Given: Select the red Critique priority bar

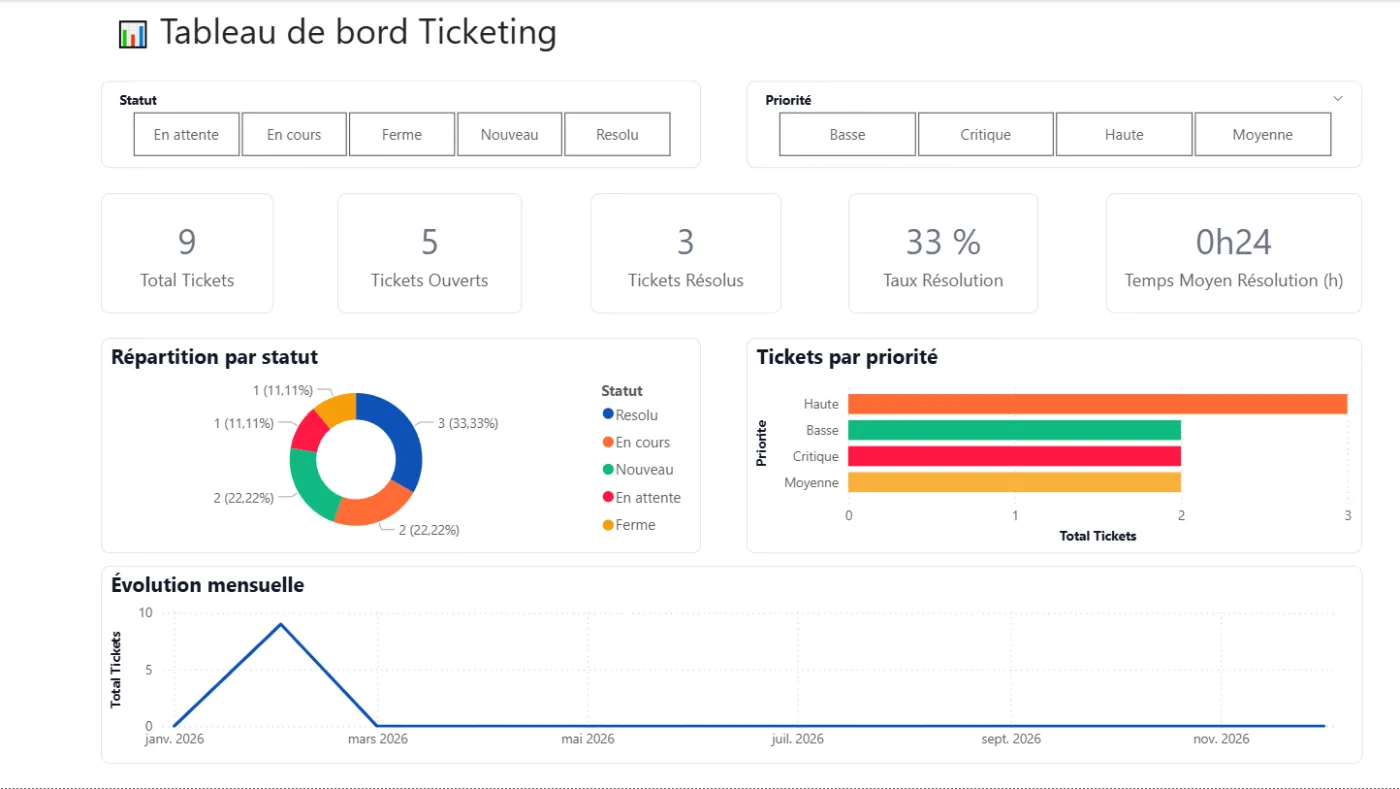Looking at the screenshot, I should 1014,456.
